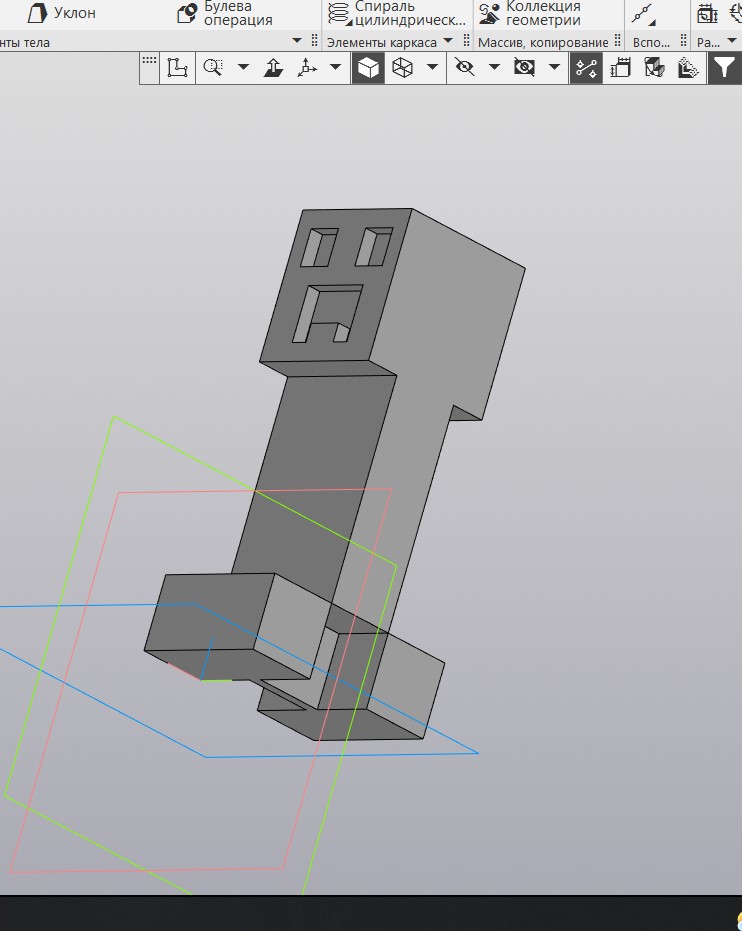Toggle the selection filter funnel

(724, 68)
